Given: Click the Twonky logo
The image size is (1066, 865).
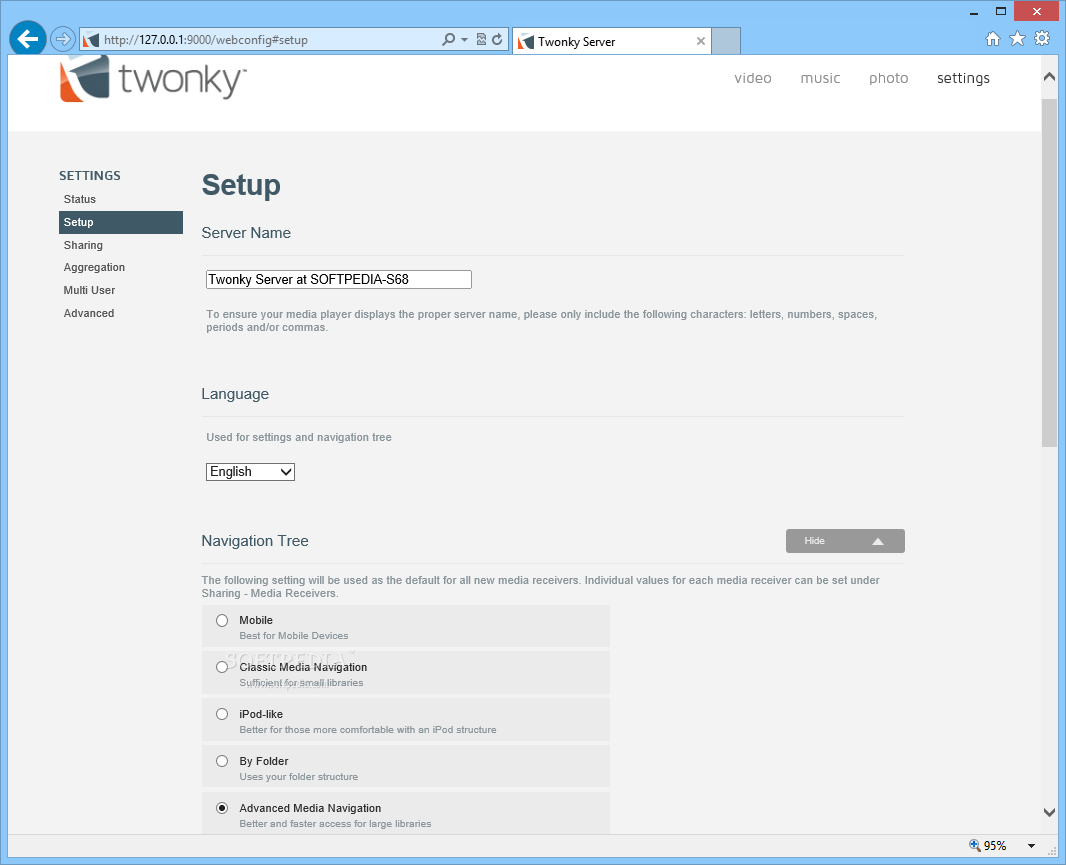Looking at the screenshot, I should [x=152, y=80].
